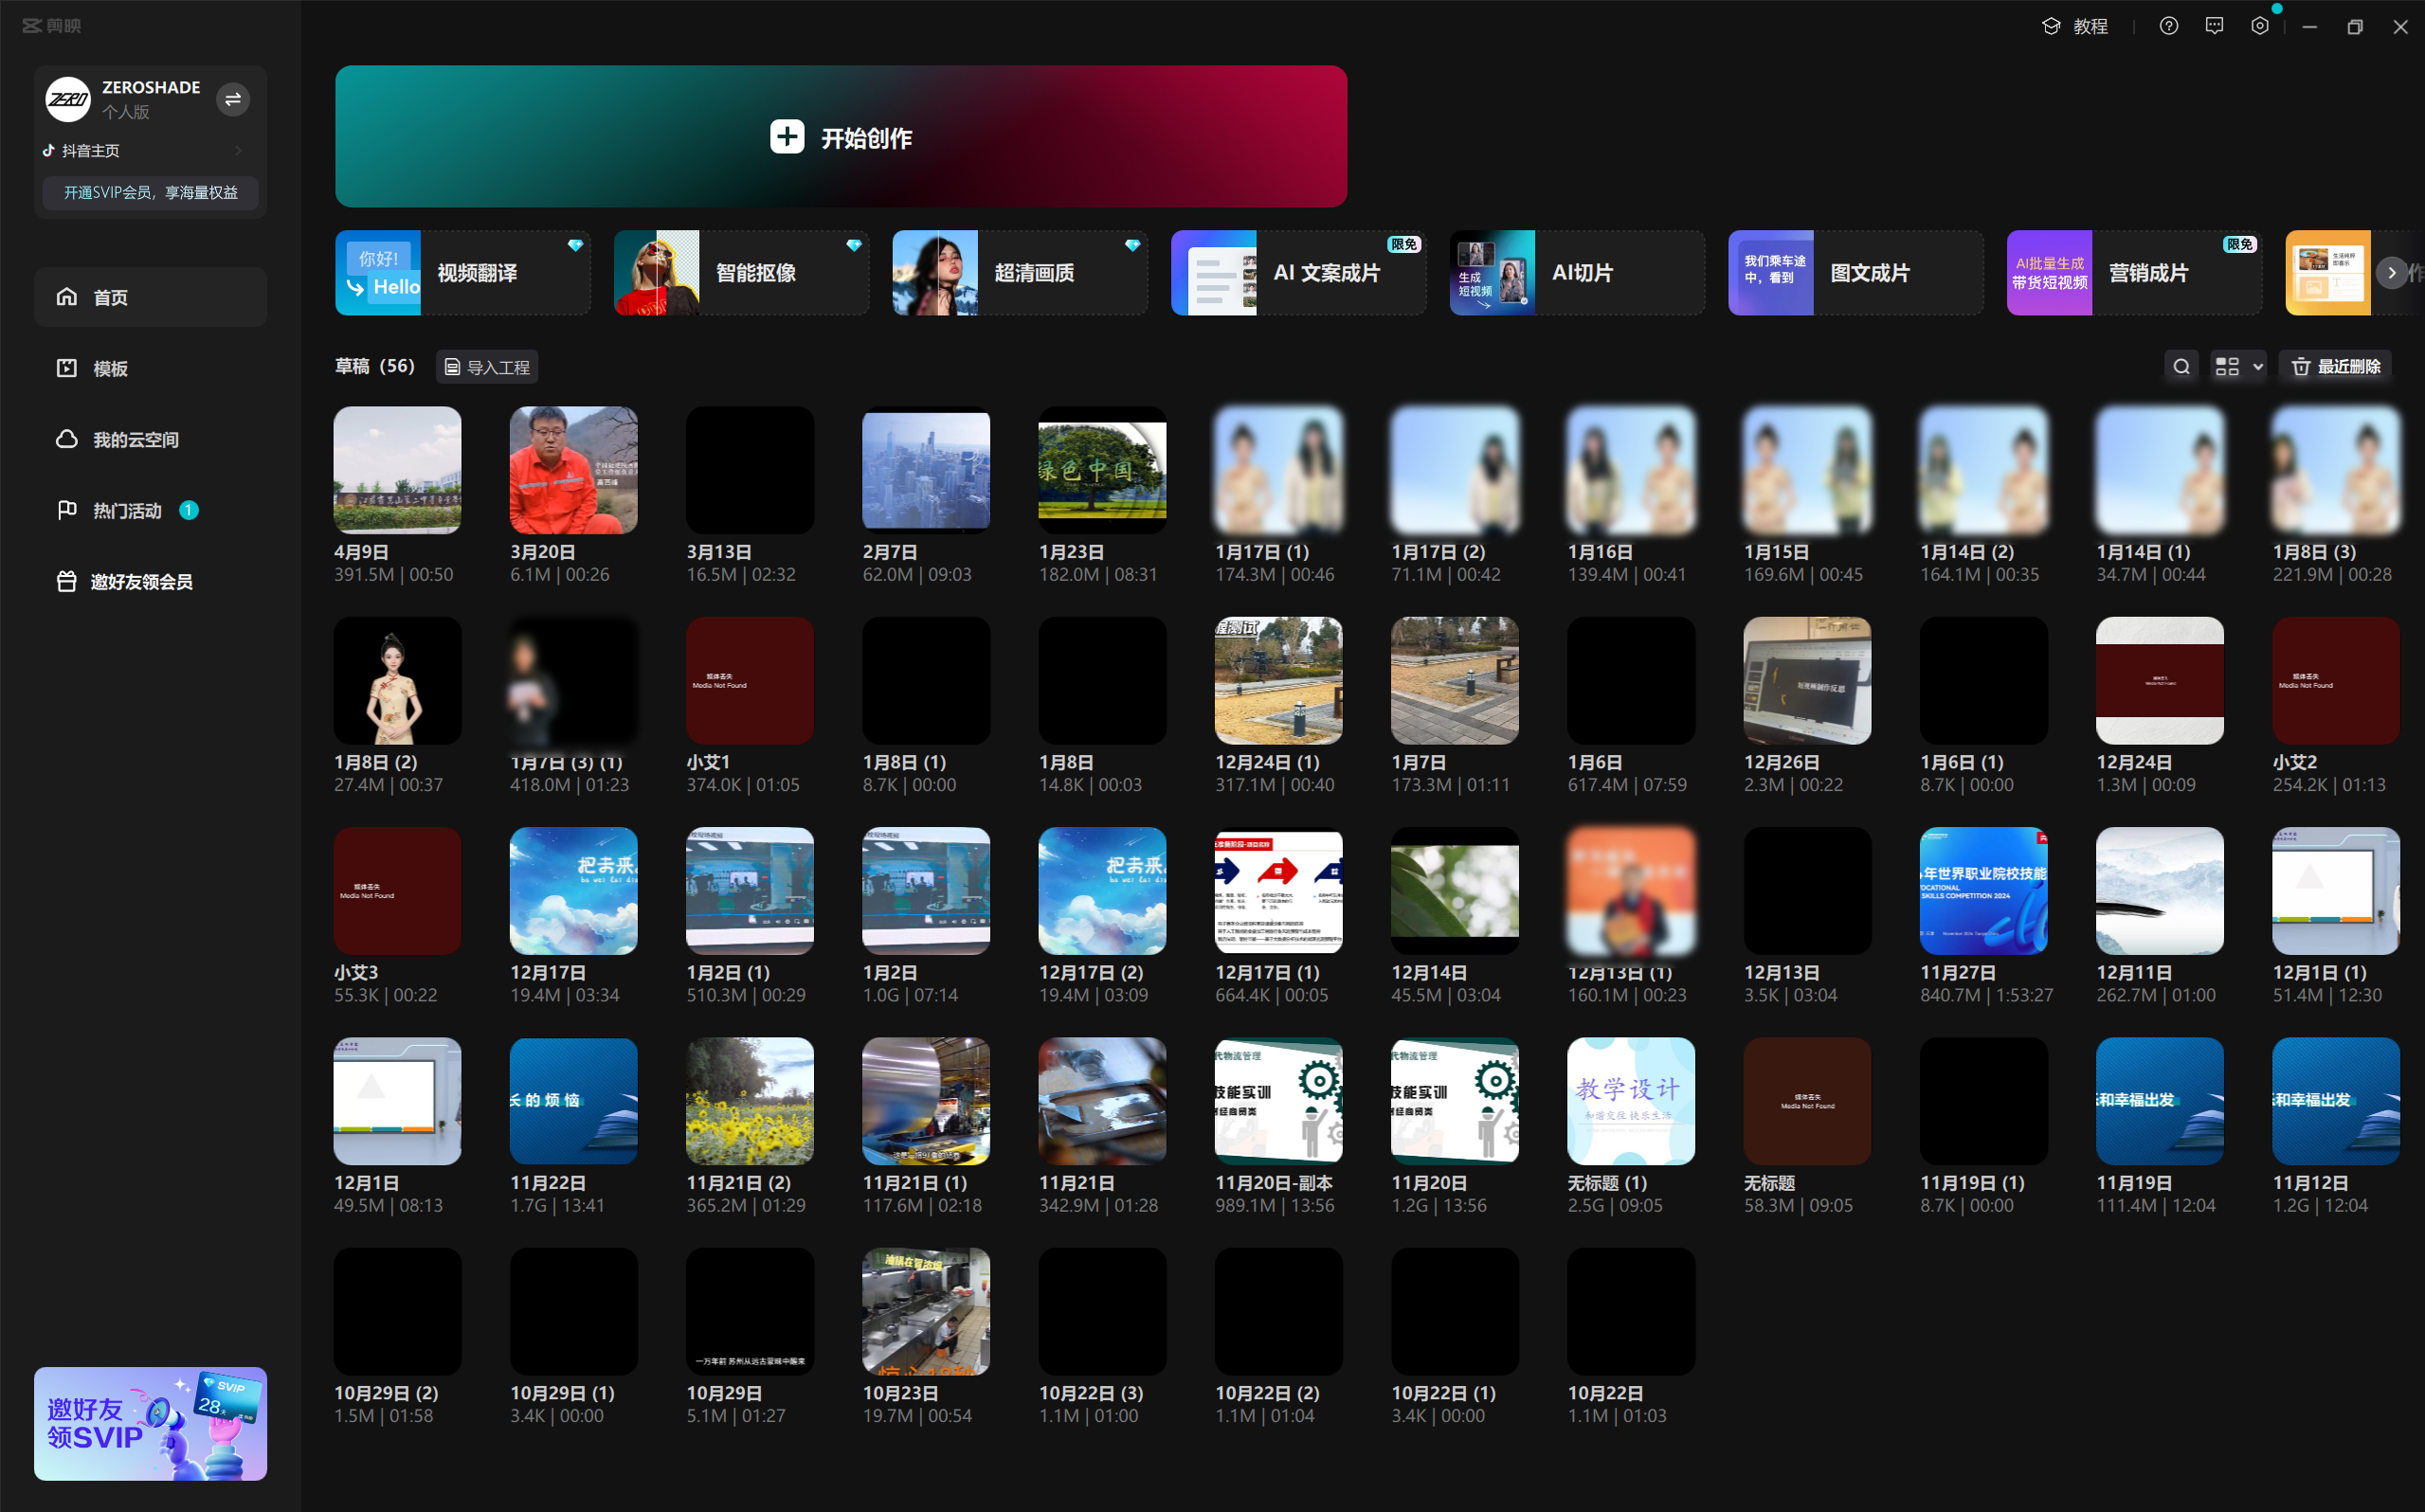The height and width of the screenshot is (1512, 2425).
Task: Click the 开始创作 button
Action: click(840, 137)
